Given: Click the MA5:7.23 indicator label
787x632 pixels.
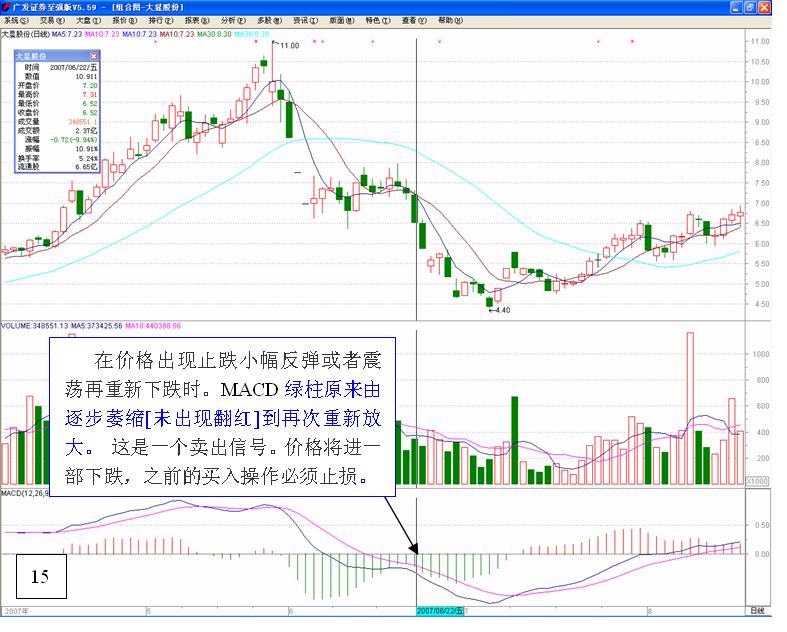Looking at the screenshot, I should click(x=67, y=34).
